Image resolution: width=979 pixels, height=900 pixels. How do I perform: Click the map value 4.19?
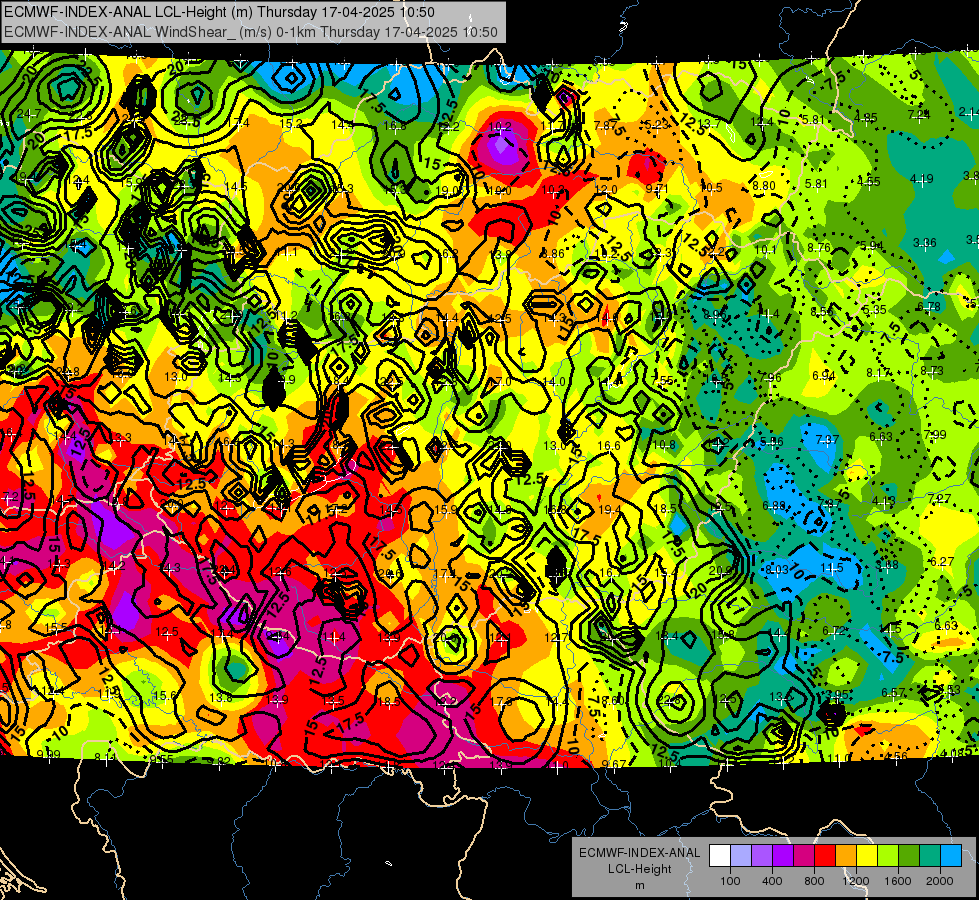click(x=922, y=179)
